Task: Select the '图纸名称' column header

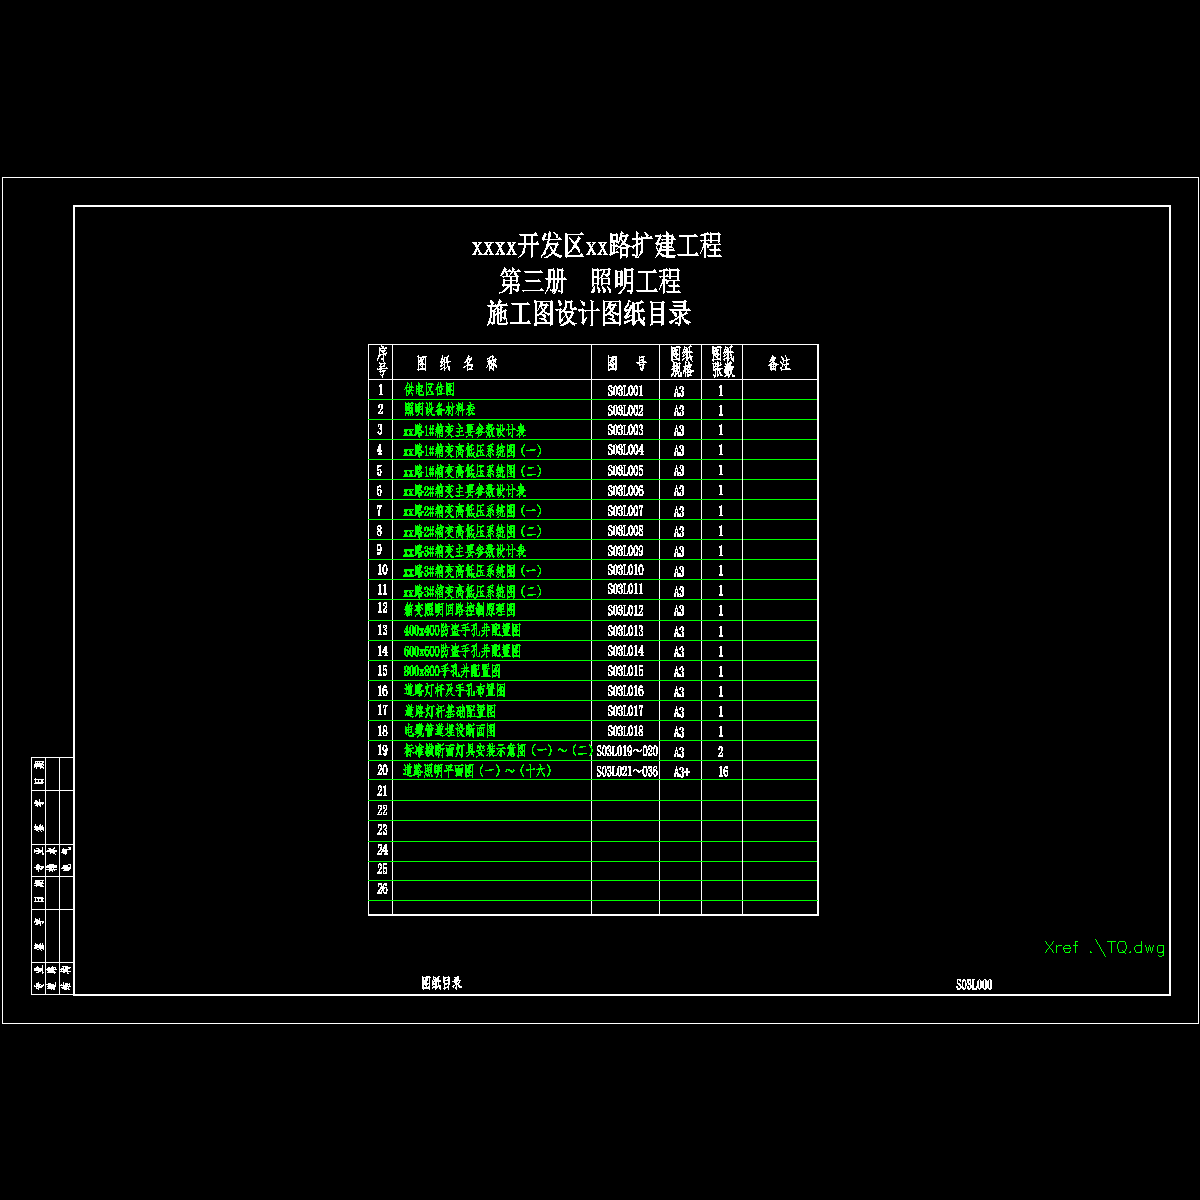Action: [x=457, y=364]
